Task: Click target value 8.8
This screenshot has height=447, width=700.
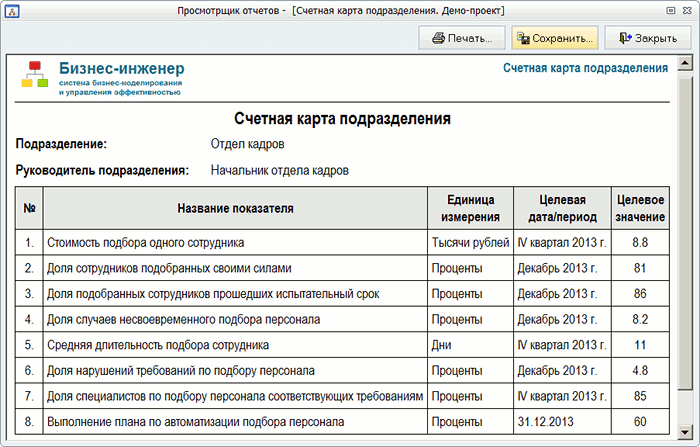Action: 640,242
